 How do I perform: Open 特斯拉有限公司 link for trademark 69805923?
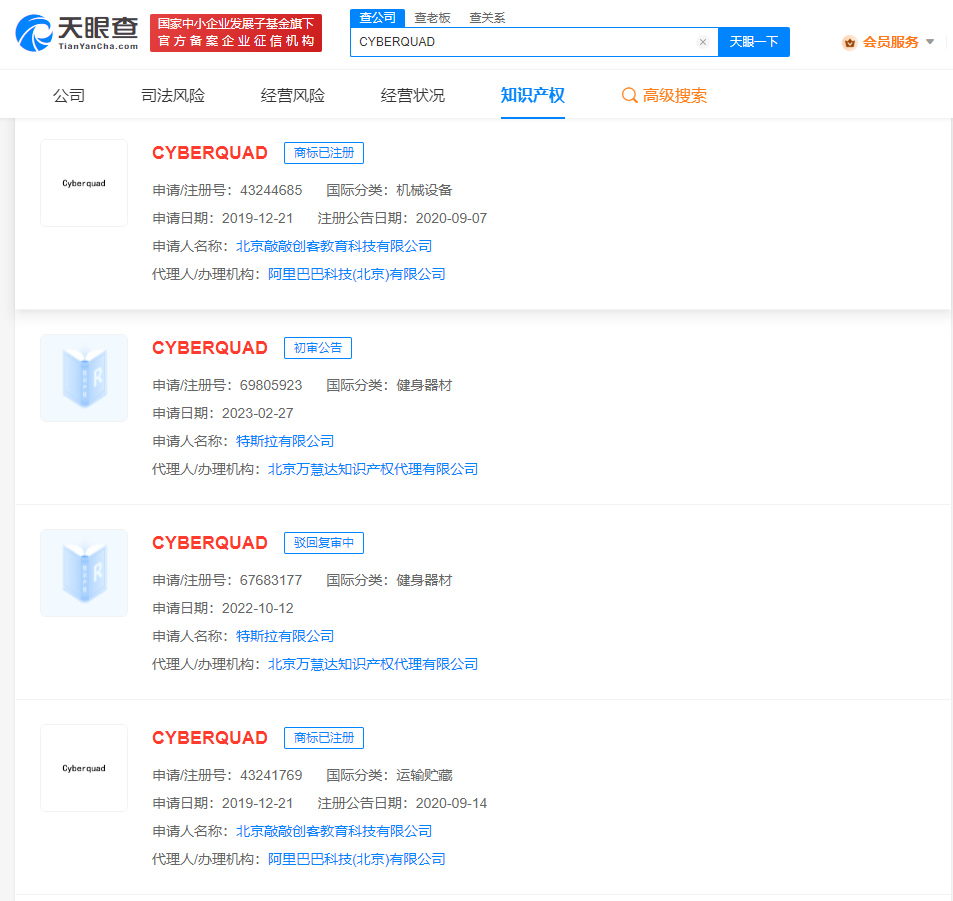click(285, 441)
